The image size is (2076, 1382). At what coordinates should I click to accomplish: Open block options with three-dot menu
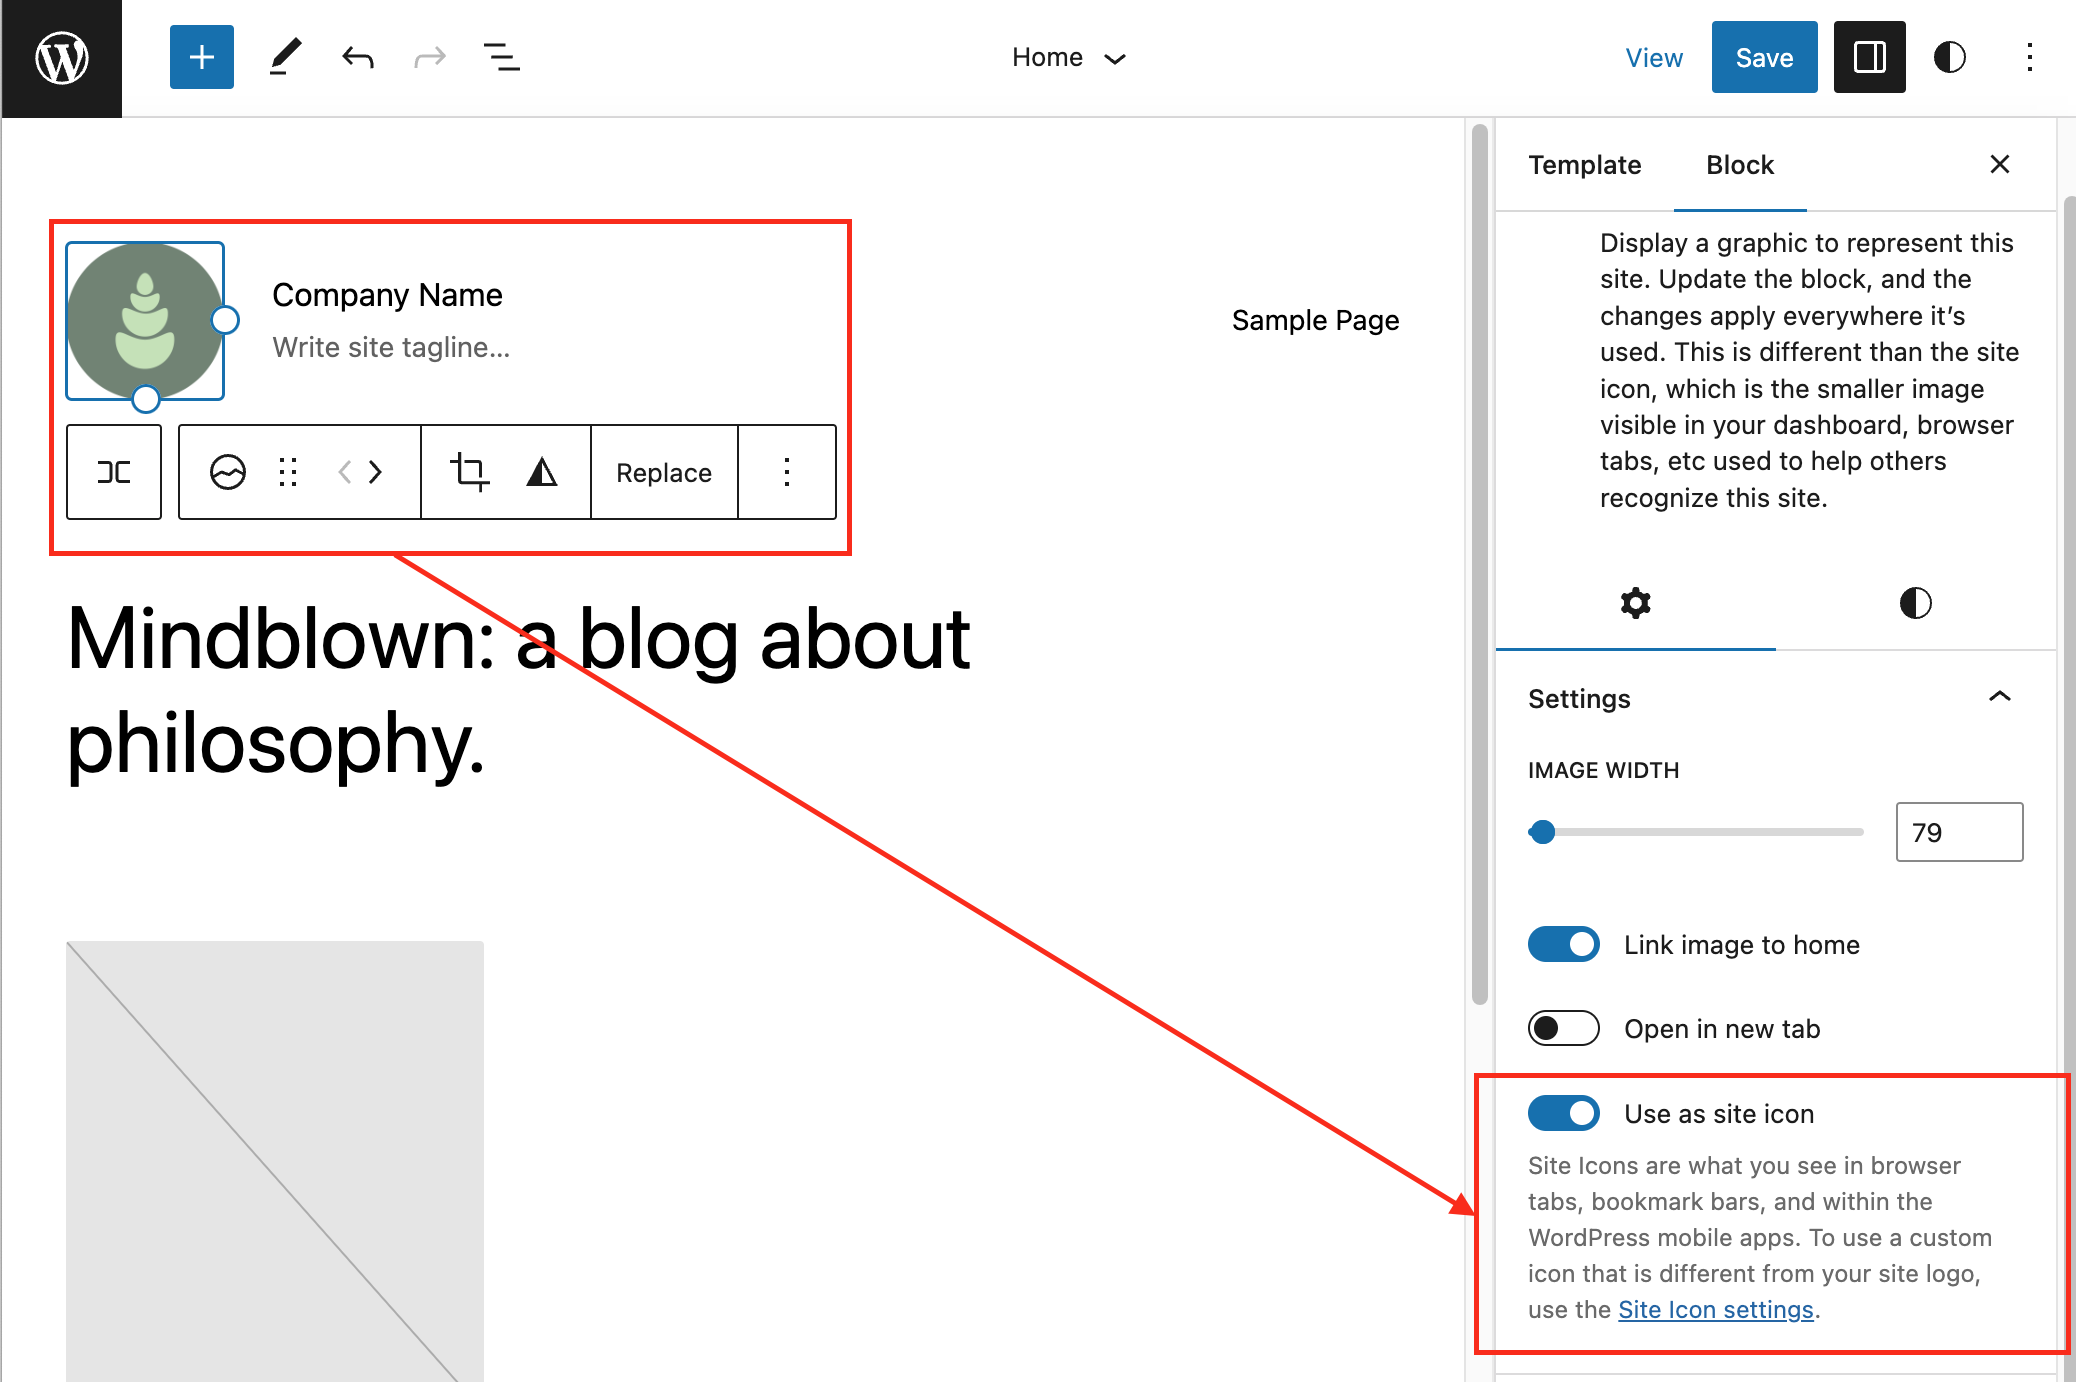[787, 472]
